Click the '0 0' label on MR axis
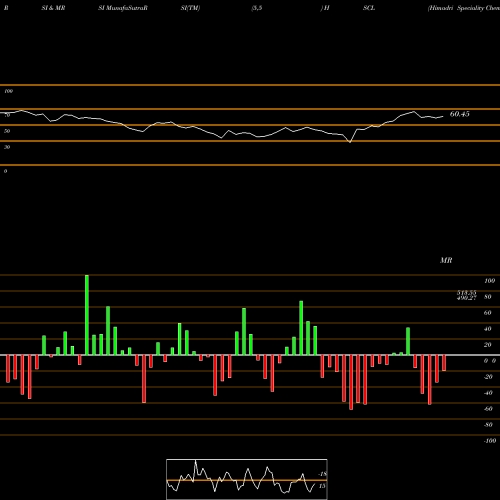The width and height of the screenshot is (500, 500). point(490,361)
